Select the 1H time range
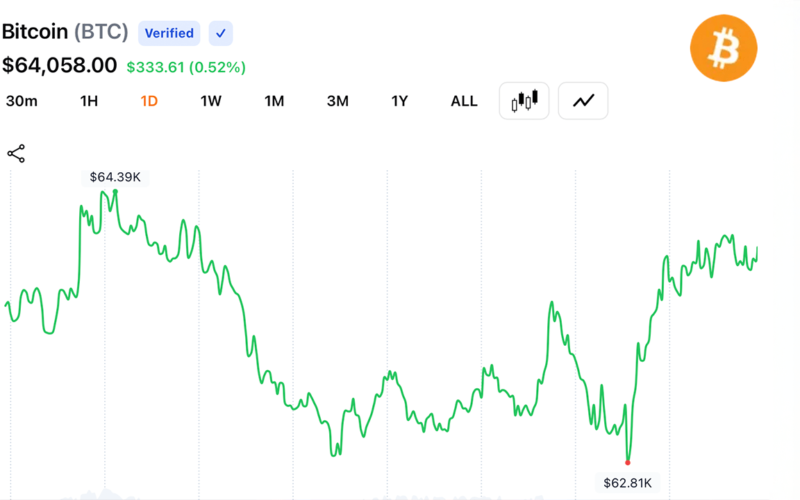This screenshot has height=500, width=800. point(89,101)
